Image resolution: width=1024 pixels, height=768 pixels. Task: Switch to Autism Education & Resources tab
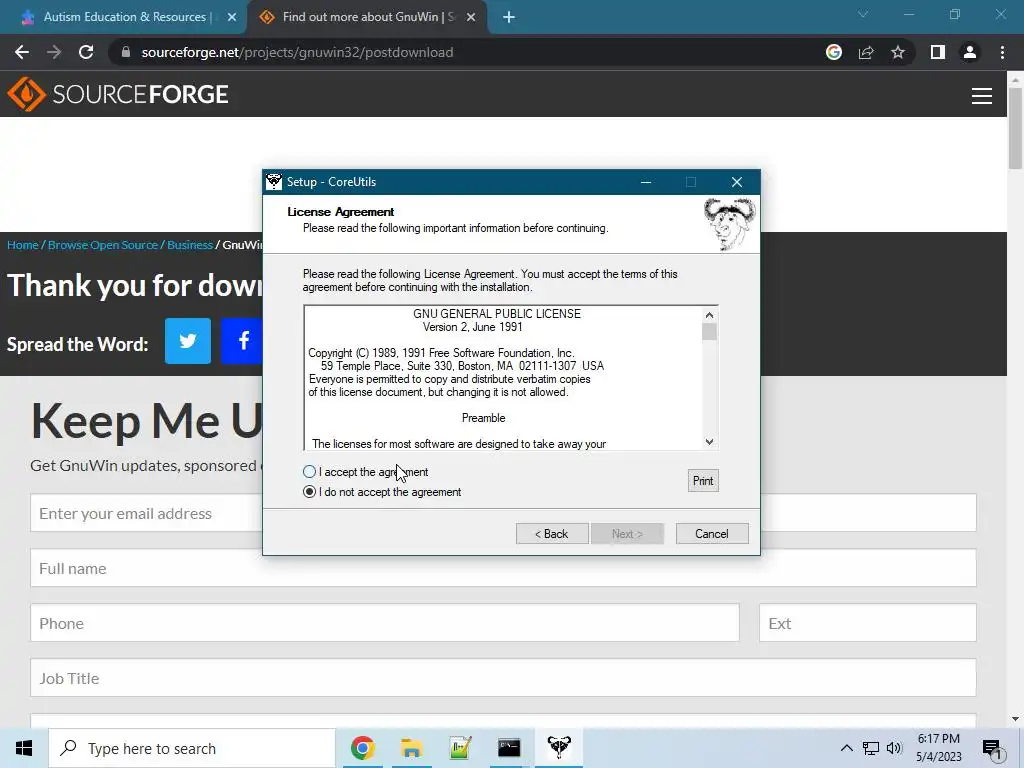point(123,17)
